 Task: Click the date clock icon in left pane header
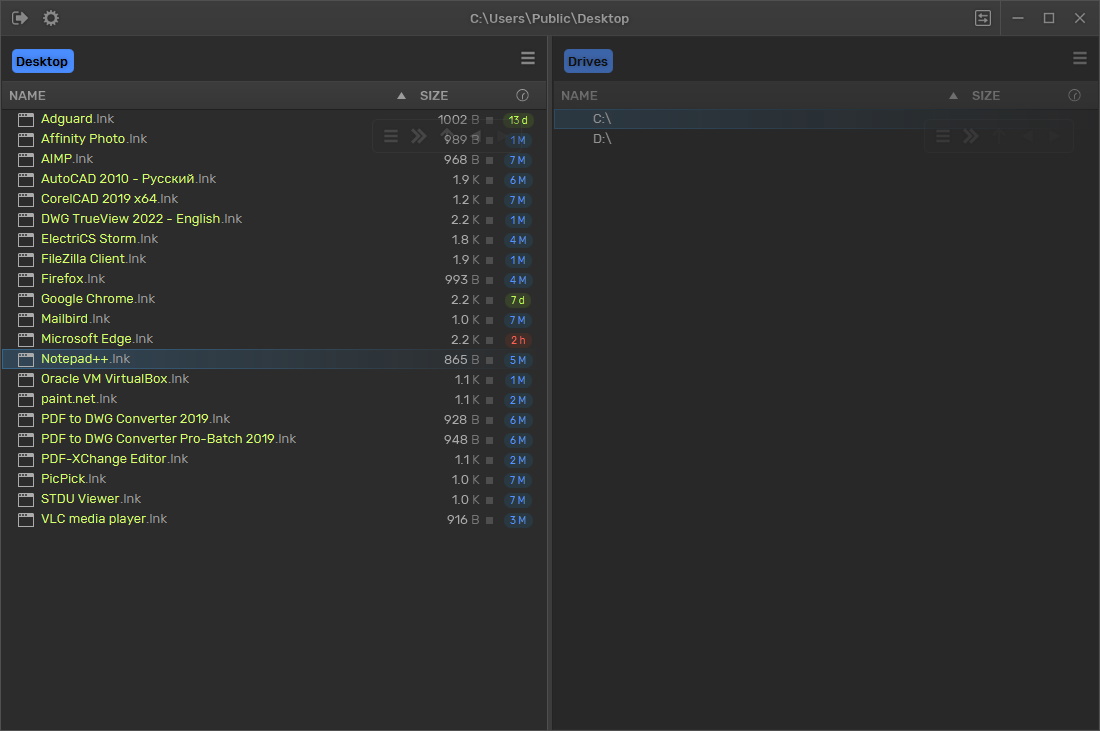tap(522, 96)
